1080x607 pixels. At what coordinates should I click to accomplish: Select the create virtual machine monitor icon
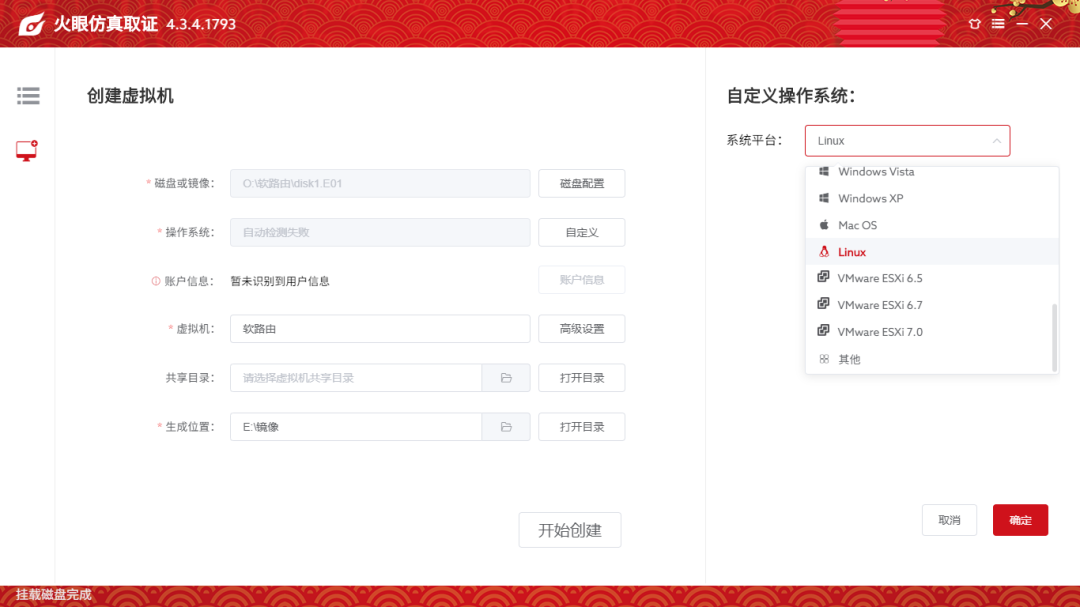tap(27, 150)
